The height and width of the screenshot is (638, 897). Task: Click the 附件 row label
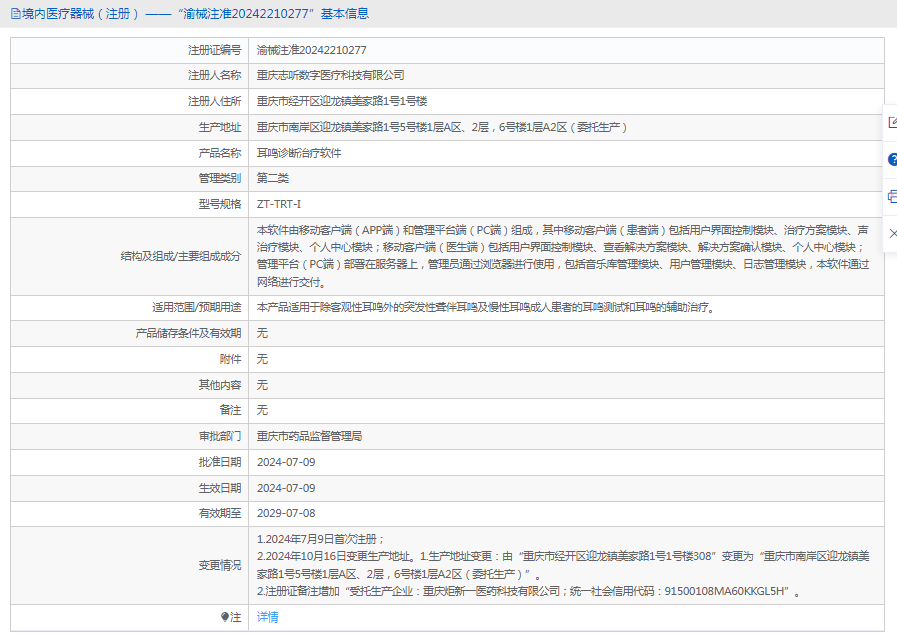(231, 359)
